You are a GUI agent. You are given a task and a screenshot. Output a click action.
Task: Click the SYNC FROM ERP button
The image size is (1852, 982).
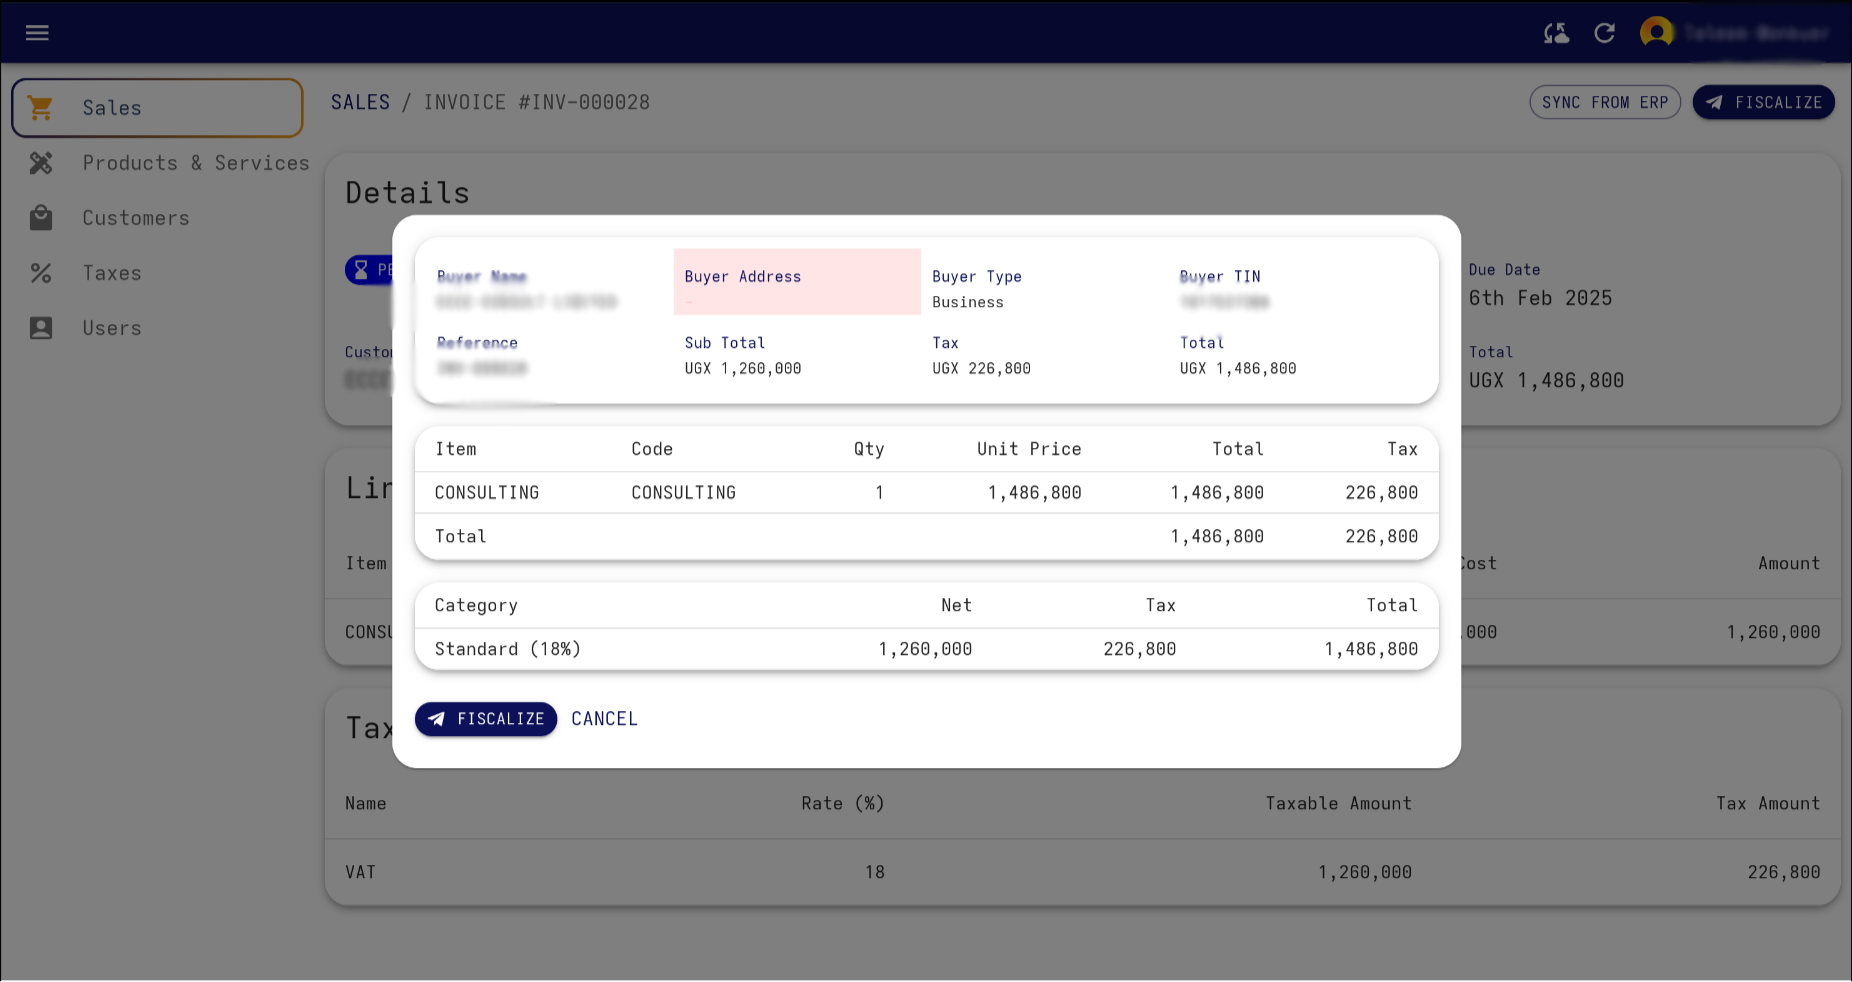point(1605,102)
